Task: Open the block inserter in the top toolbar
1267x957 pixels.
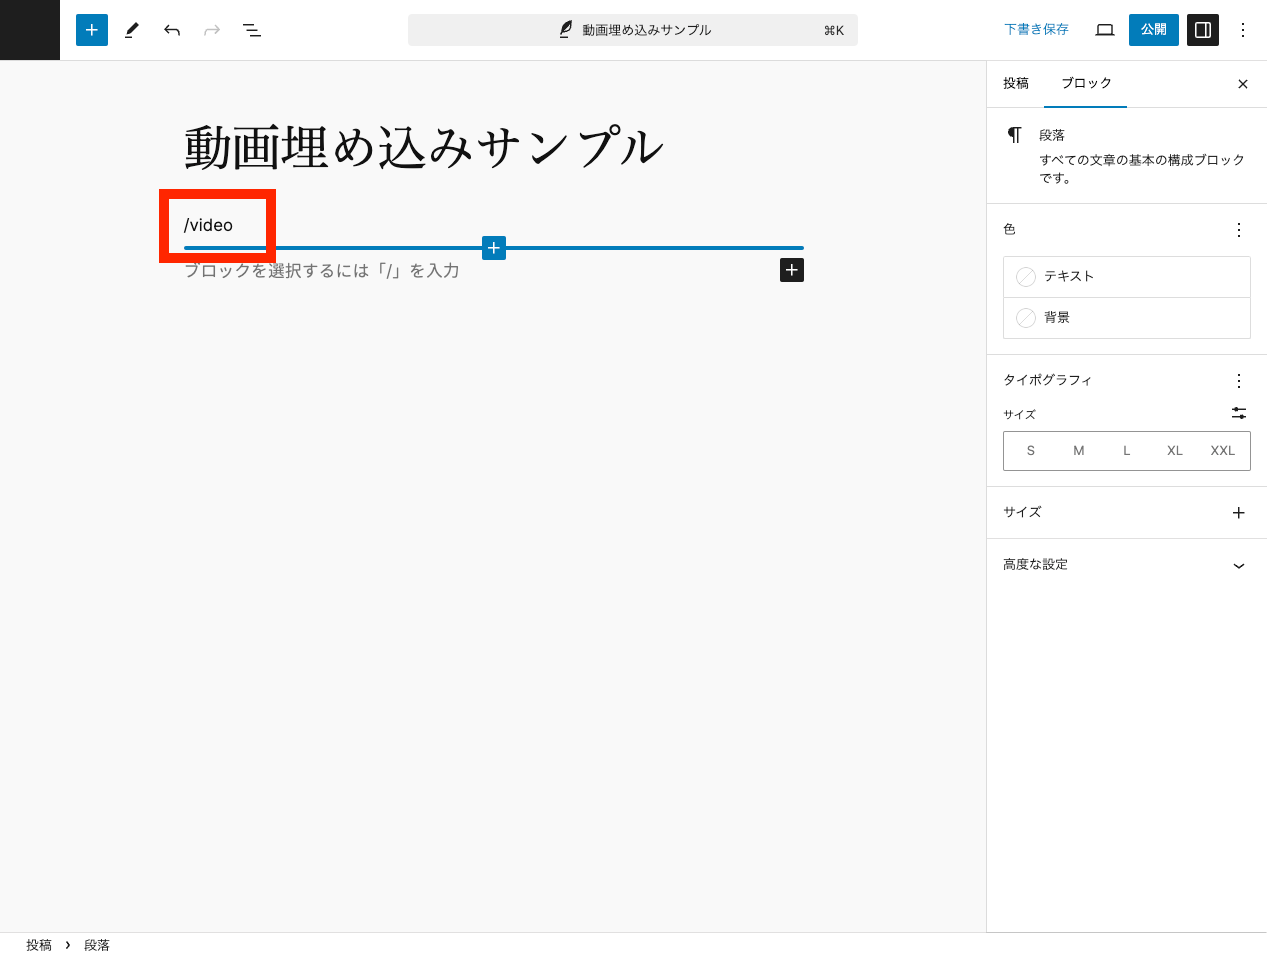Action: pyautogui.click(x=92, y=30)
